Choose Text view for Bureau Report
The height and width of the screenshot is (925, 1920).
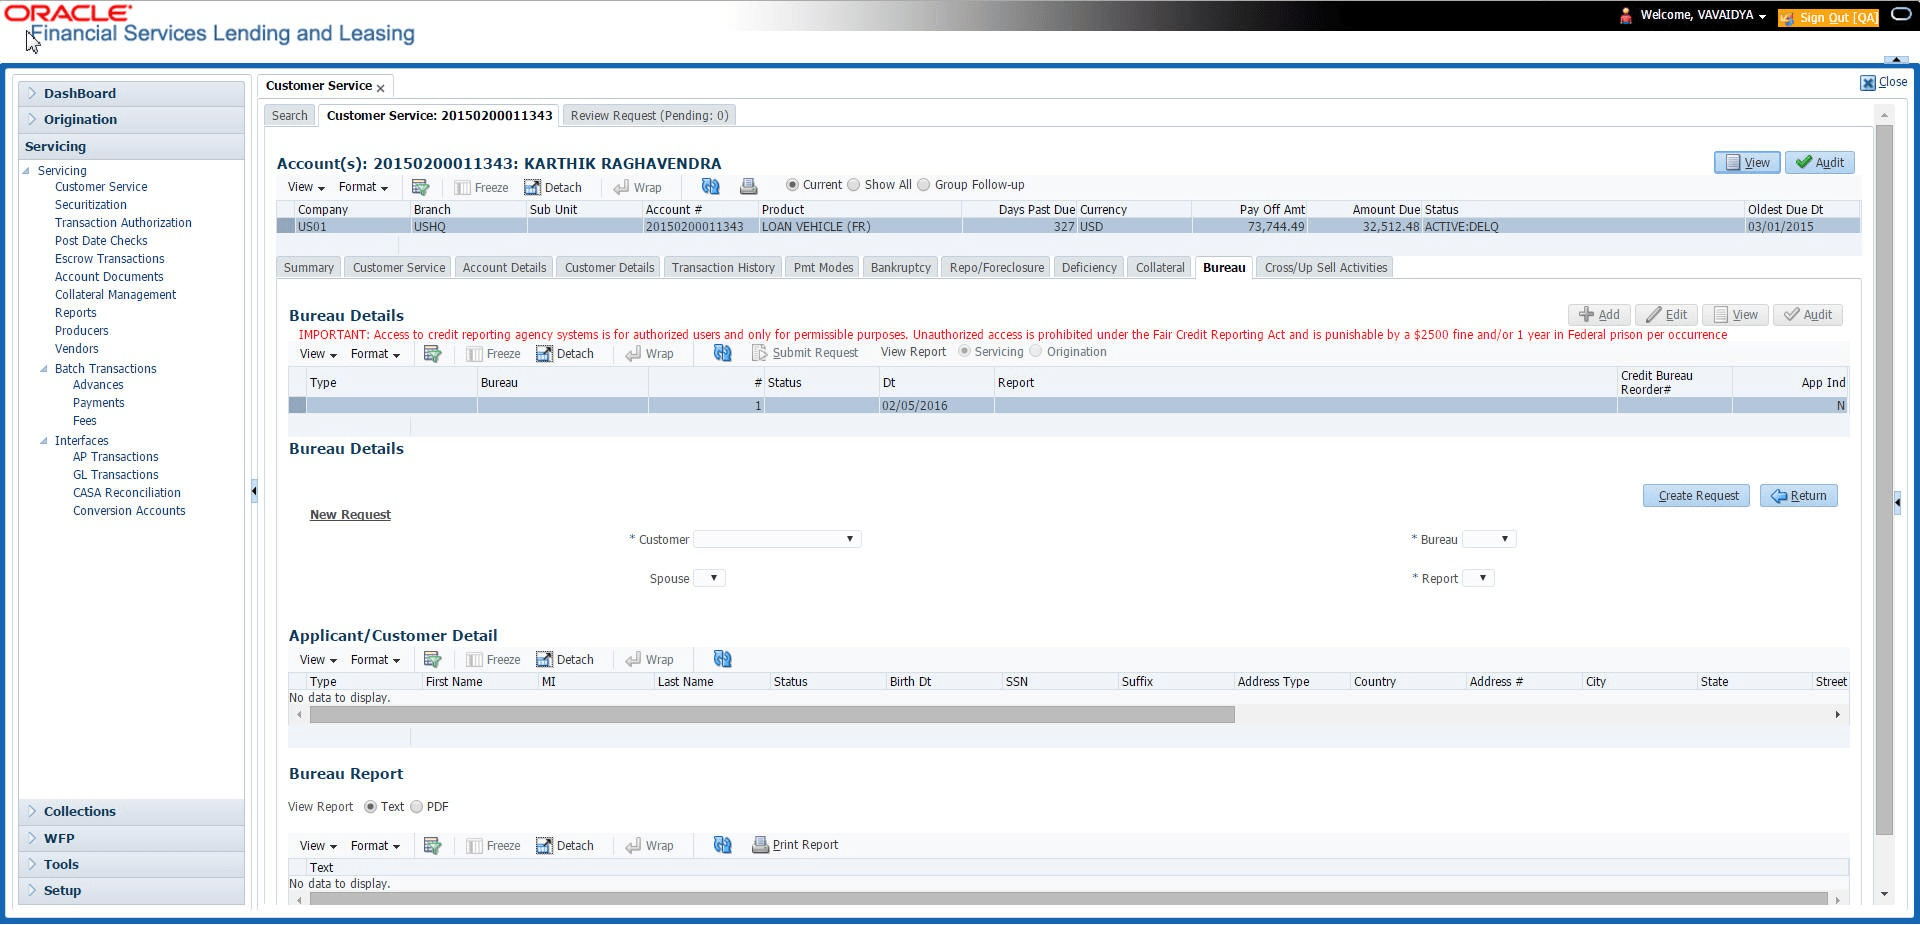point(370,807)
